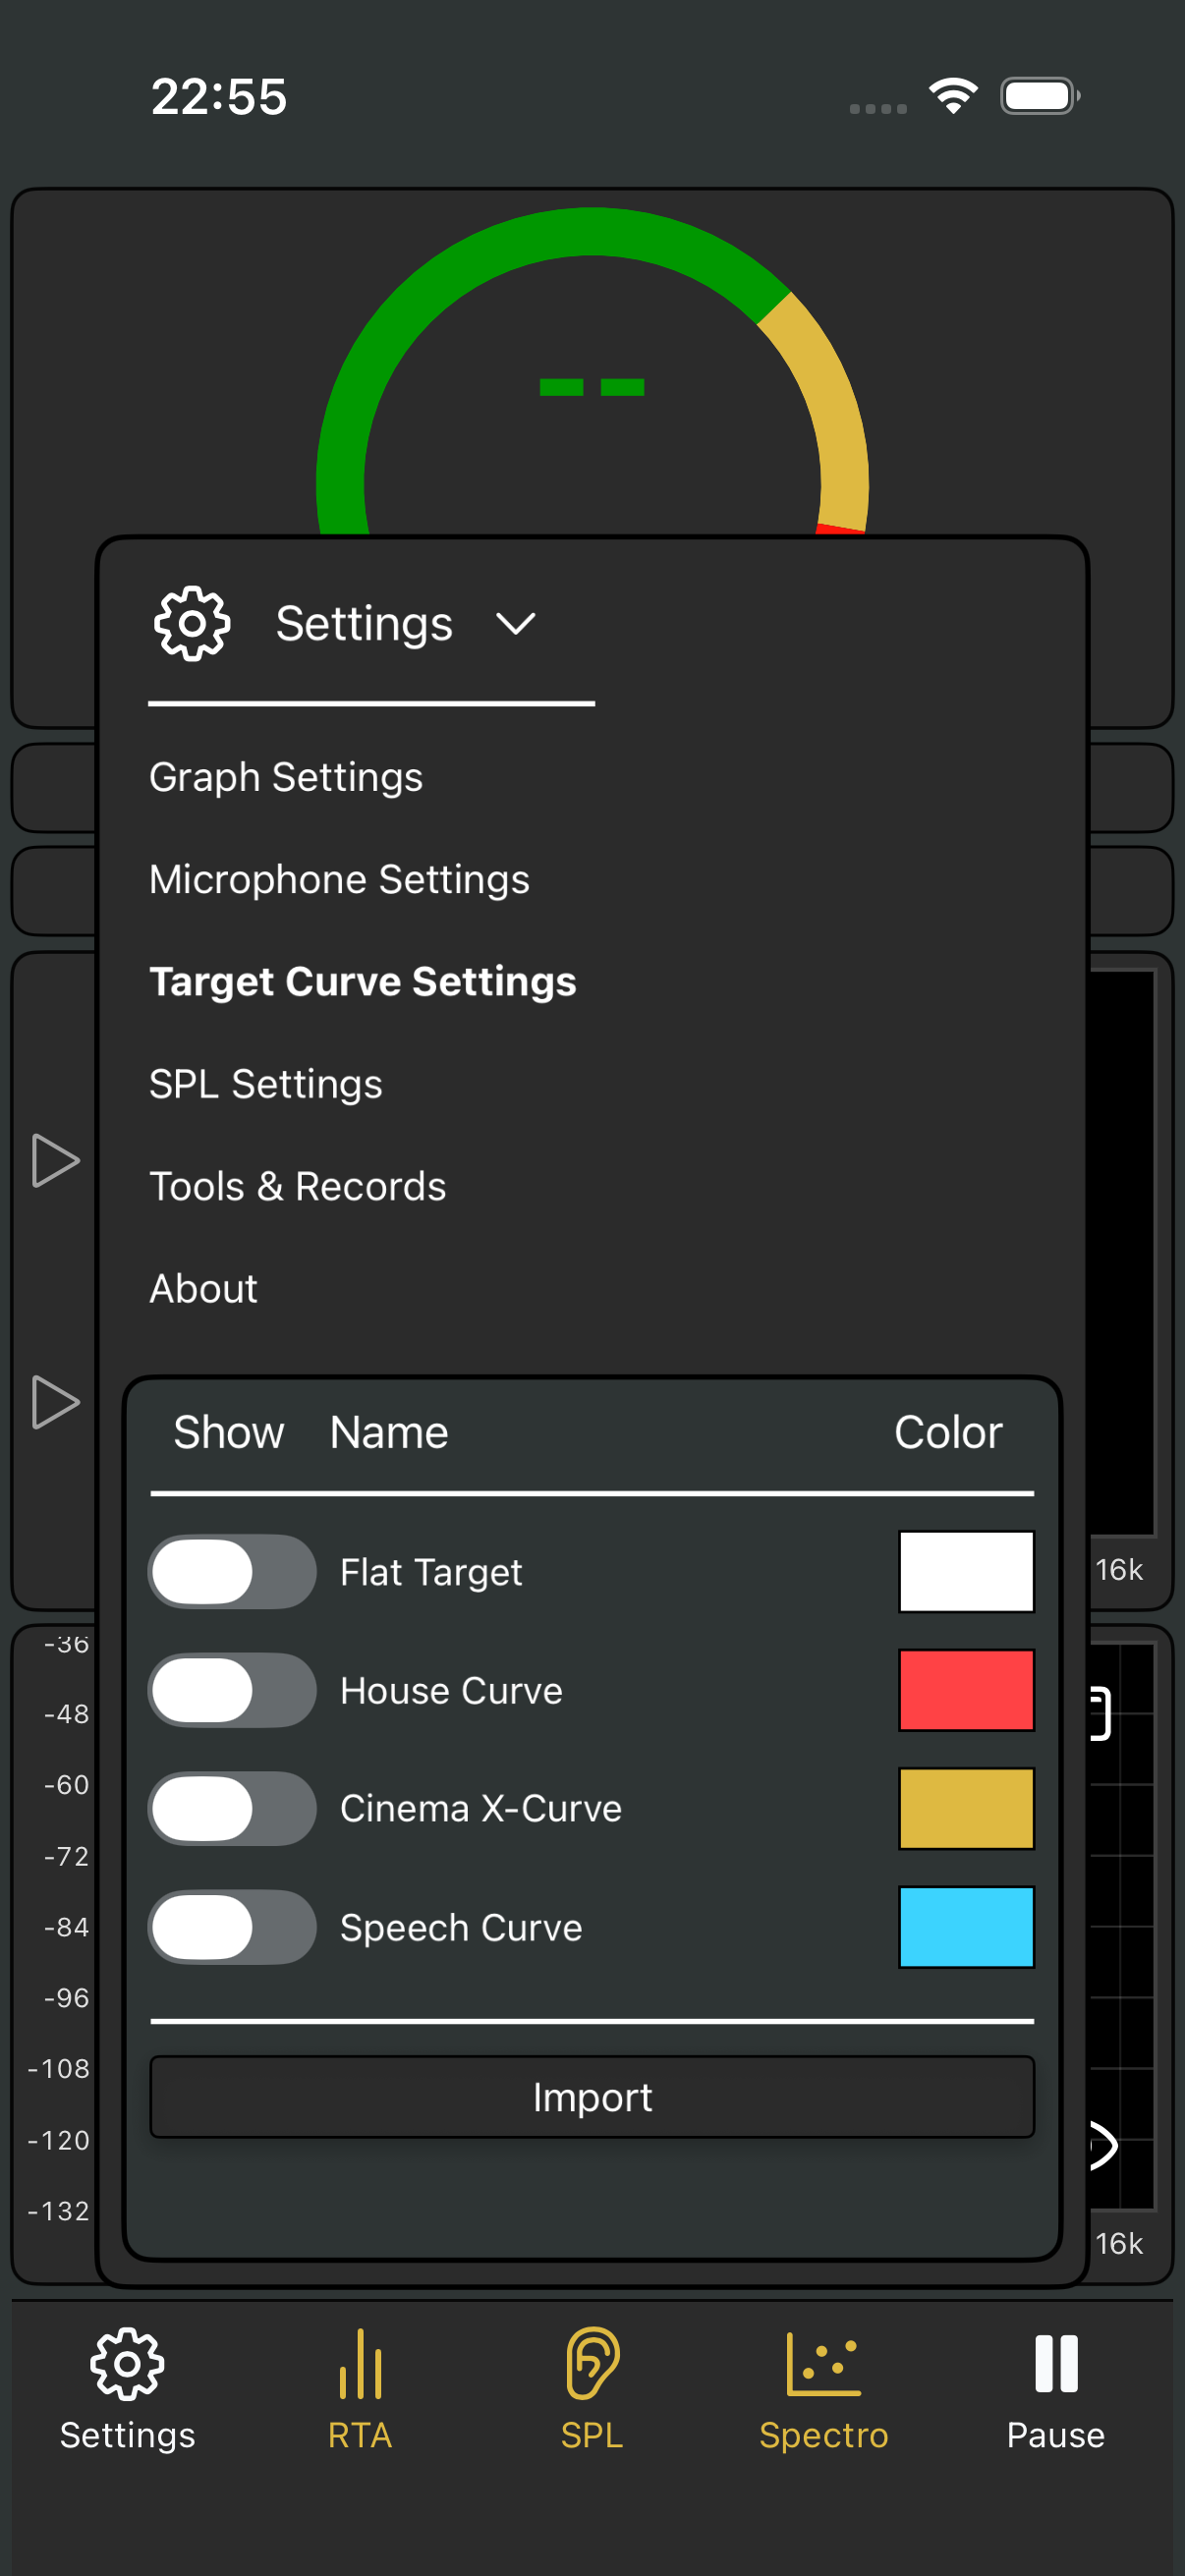Click the Flat Target name label
This screenshot has height=2576, width=1185.
tap(431, 1572)
